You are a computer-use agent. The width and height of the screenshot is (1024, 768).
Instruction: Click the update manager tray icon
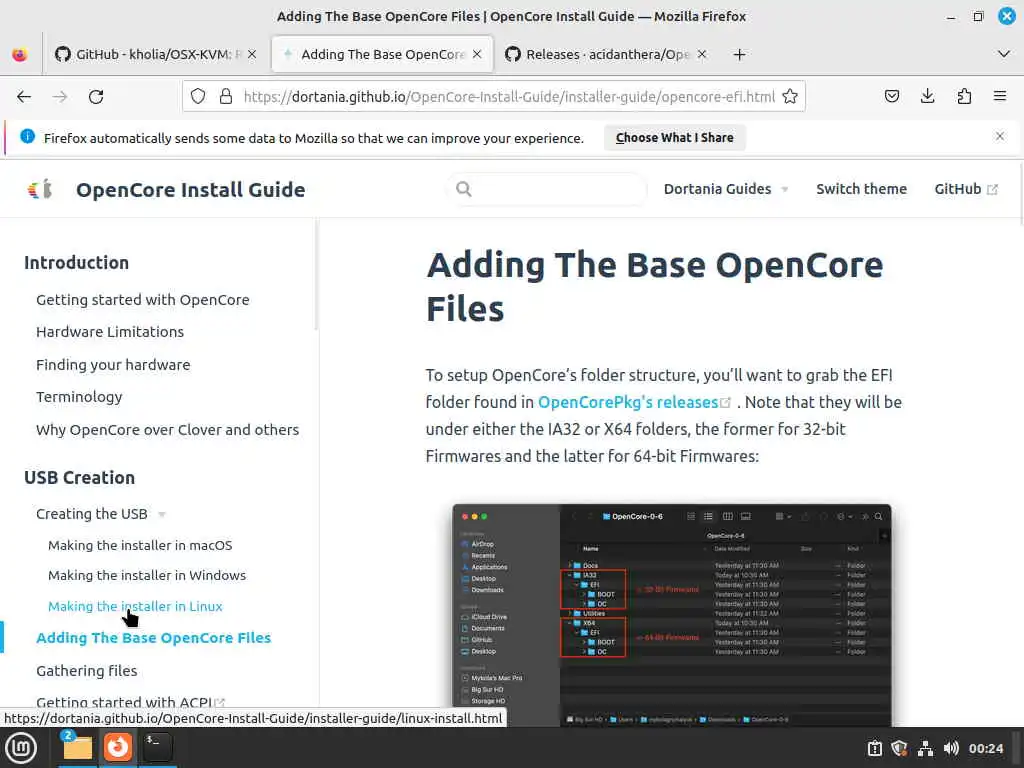pyautogui.click(x=875, y=748)
